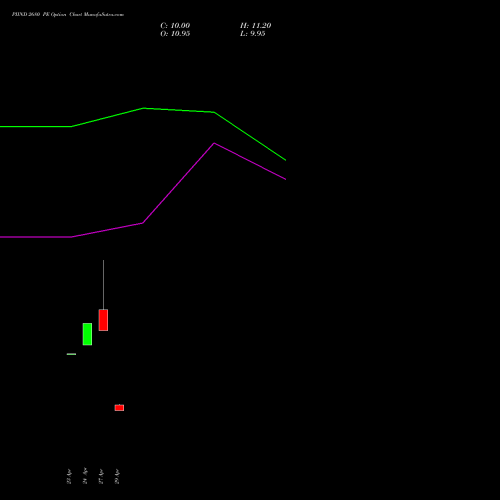The width and height of the screenshot is (500, 500).
Task: Click the purple lower band line peak
Action: click(214, 143)
